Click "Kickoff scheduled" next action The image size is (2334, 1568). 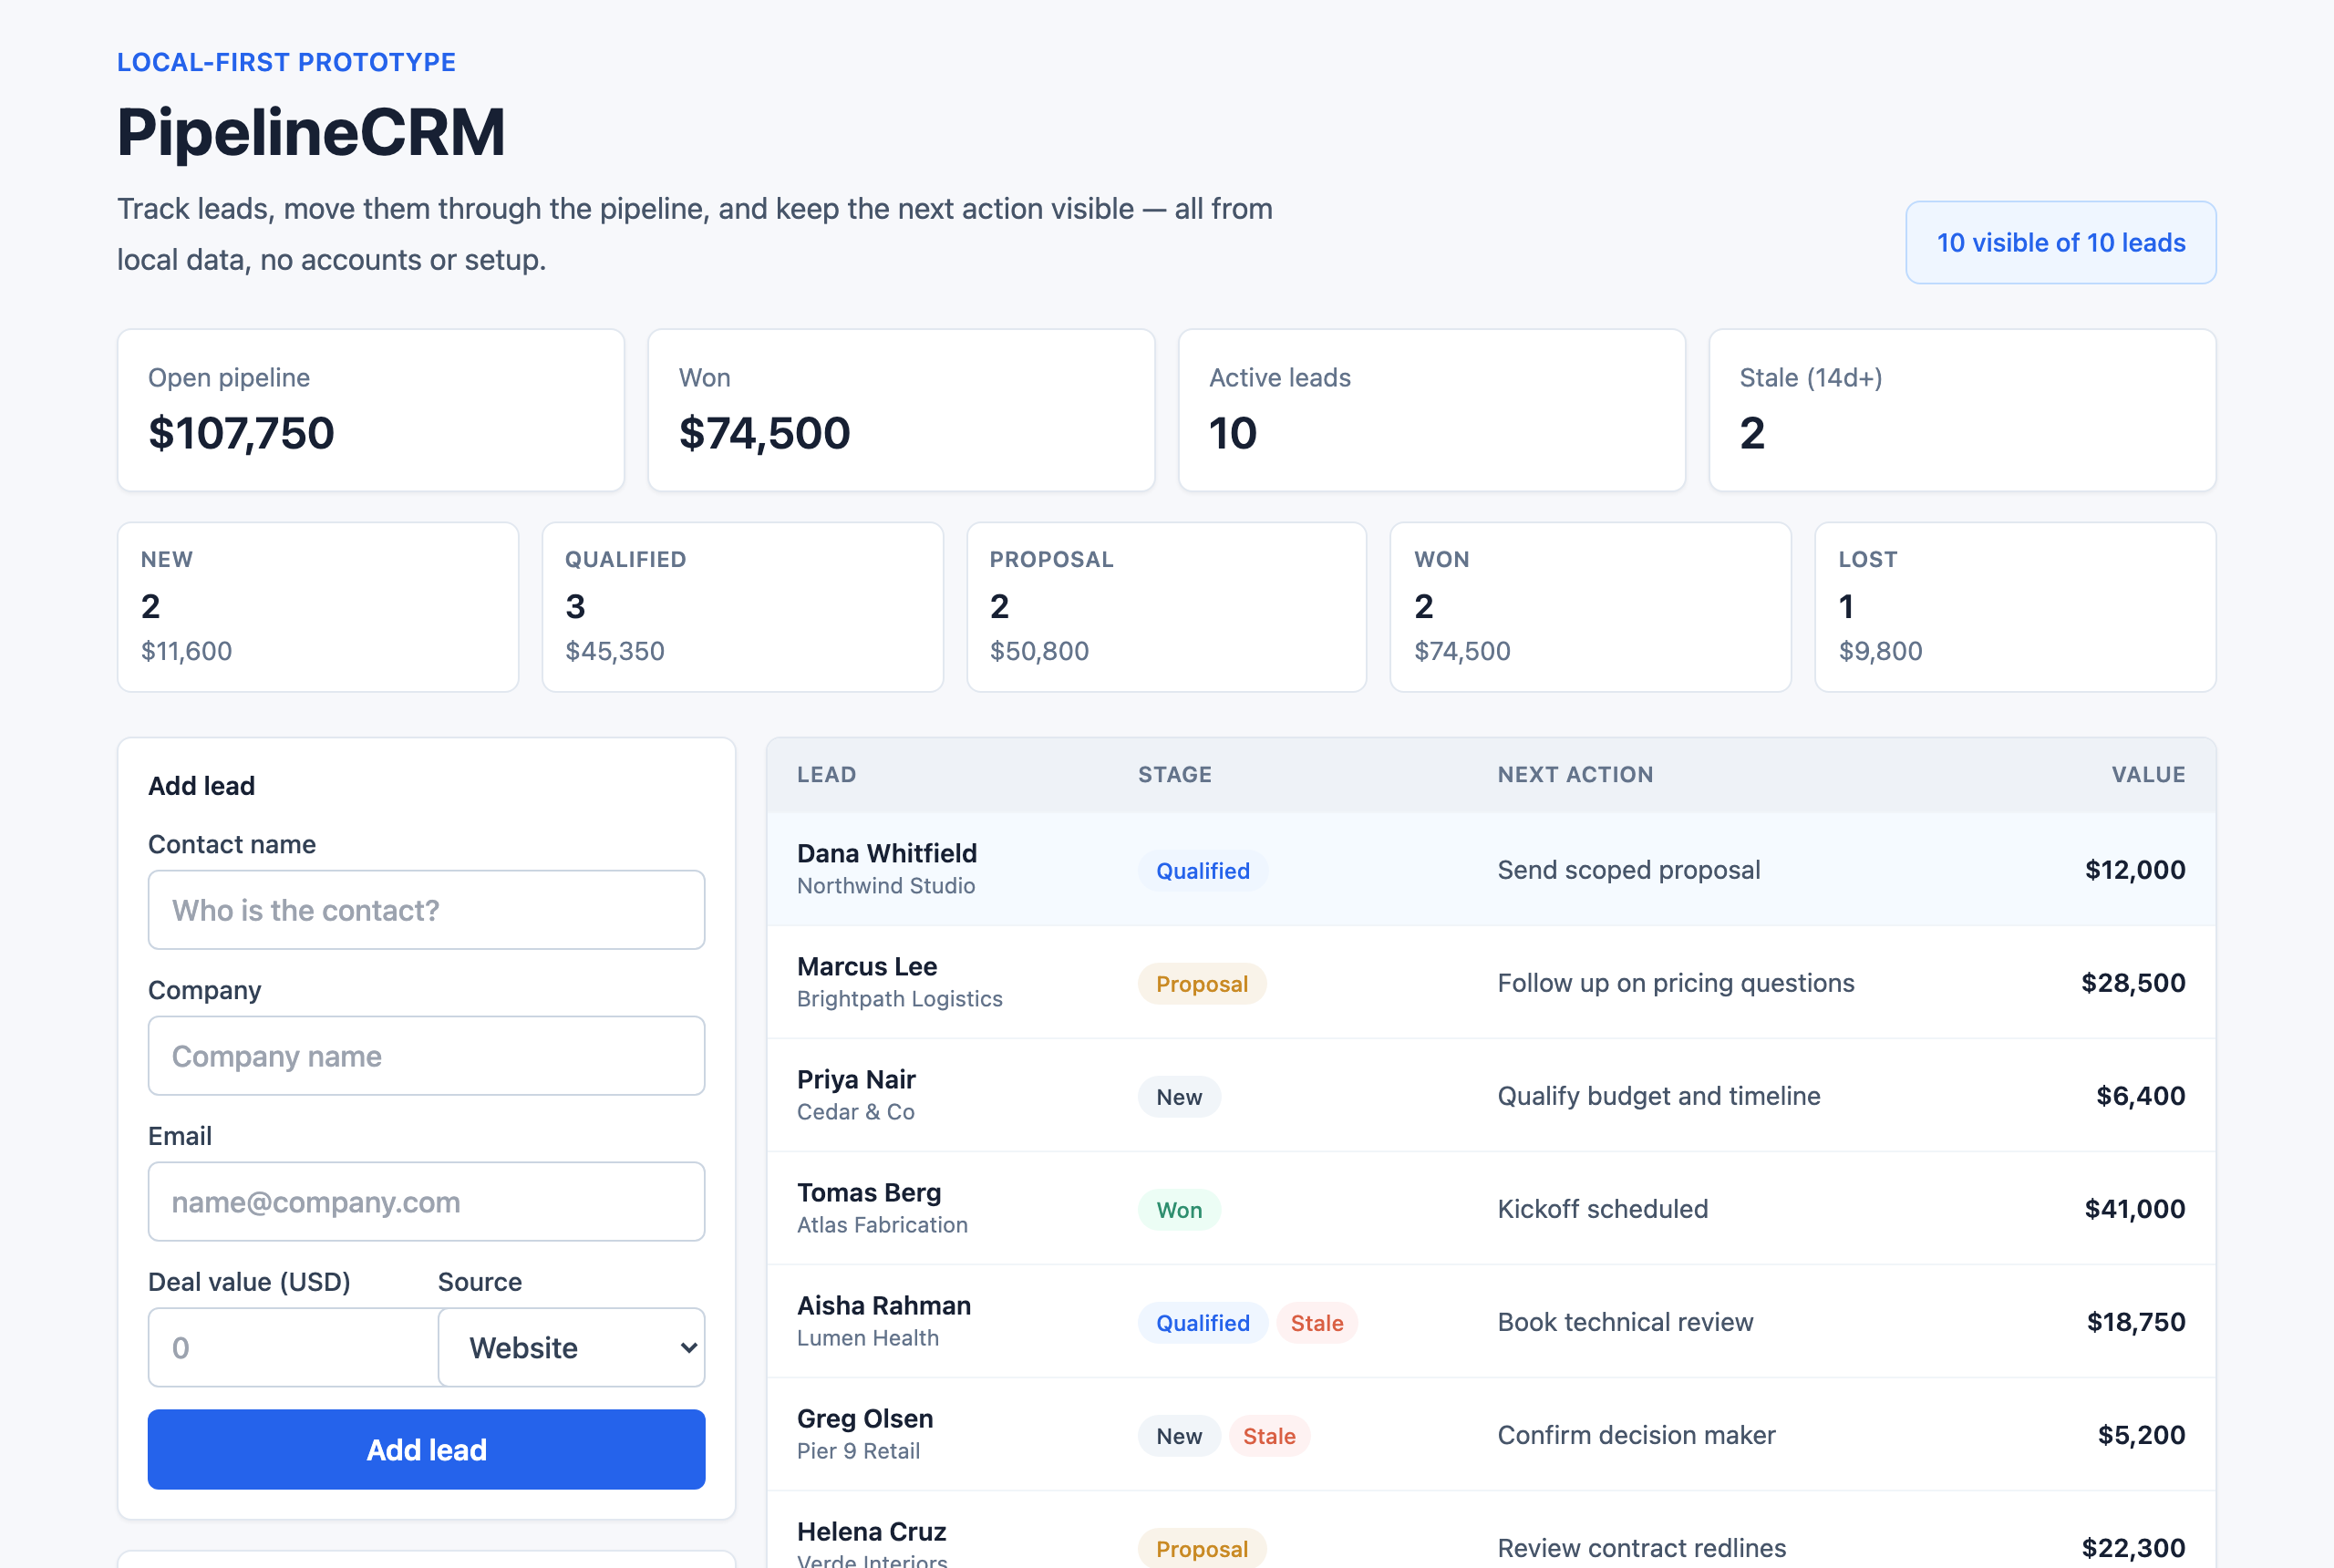click(1603, 1209)
